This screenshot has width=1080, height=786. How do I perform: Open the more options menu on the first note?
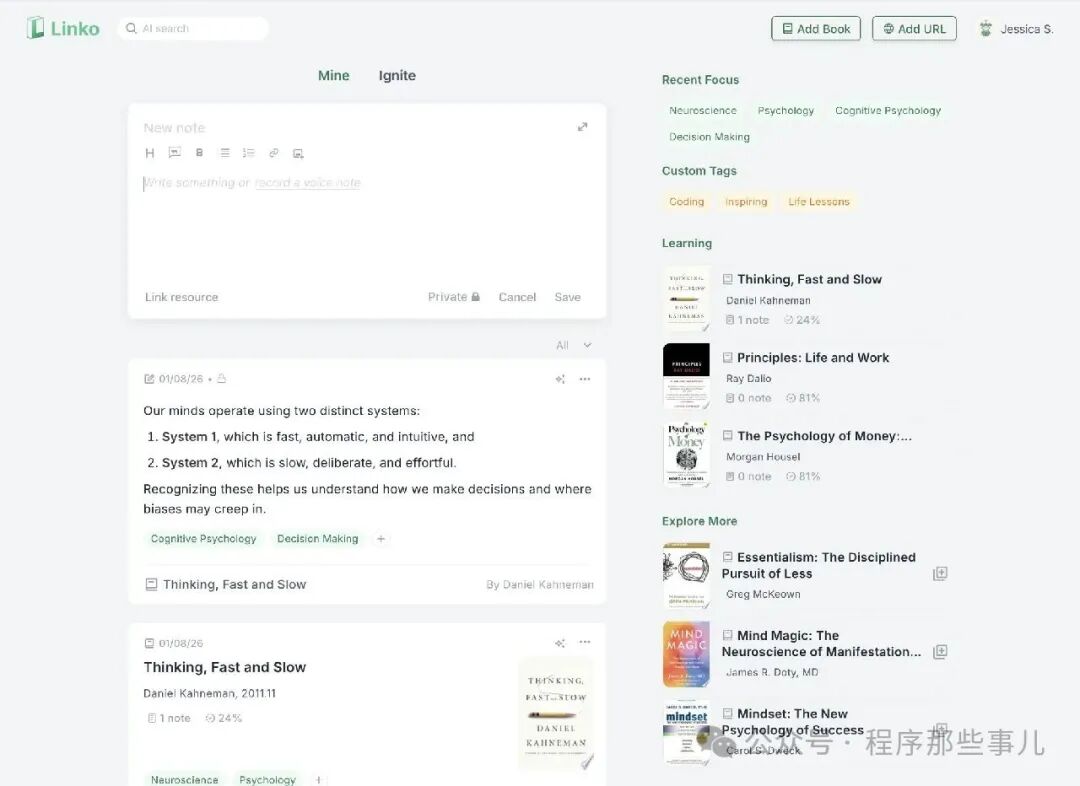point(585,379)
